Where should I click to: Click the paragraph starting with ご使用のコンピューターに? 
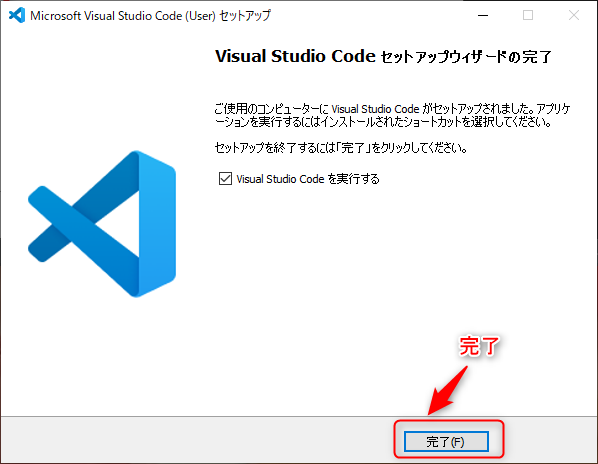point(392,115)
